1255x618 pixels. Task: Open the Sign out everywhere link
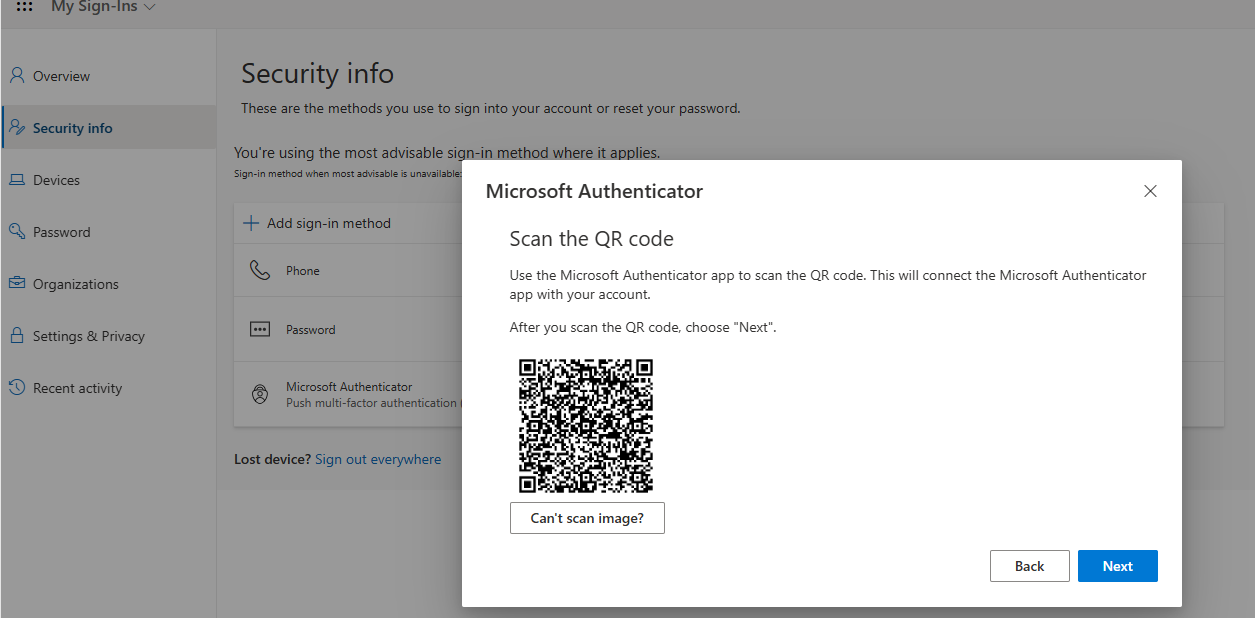tap(378, 458)
